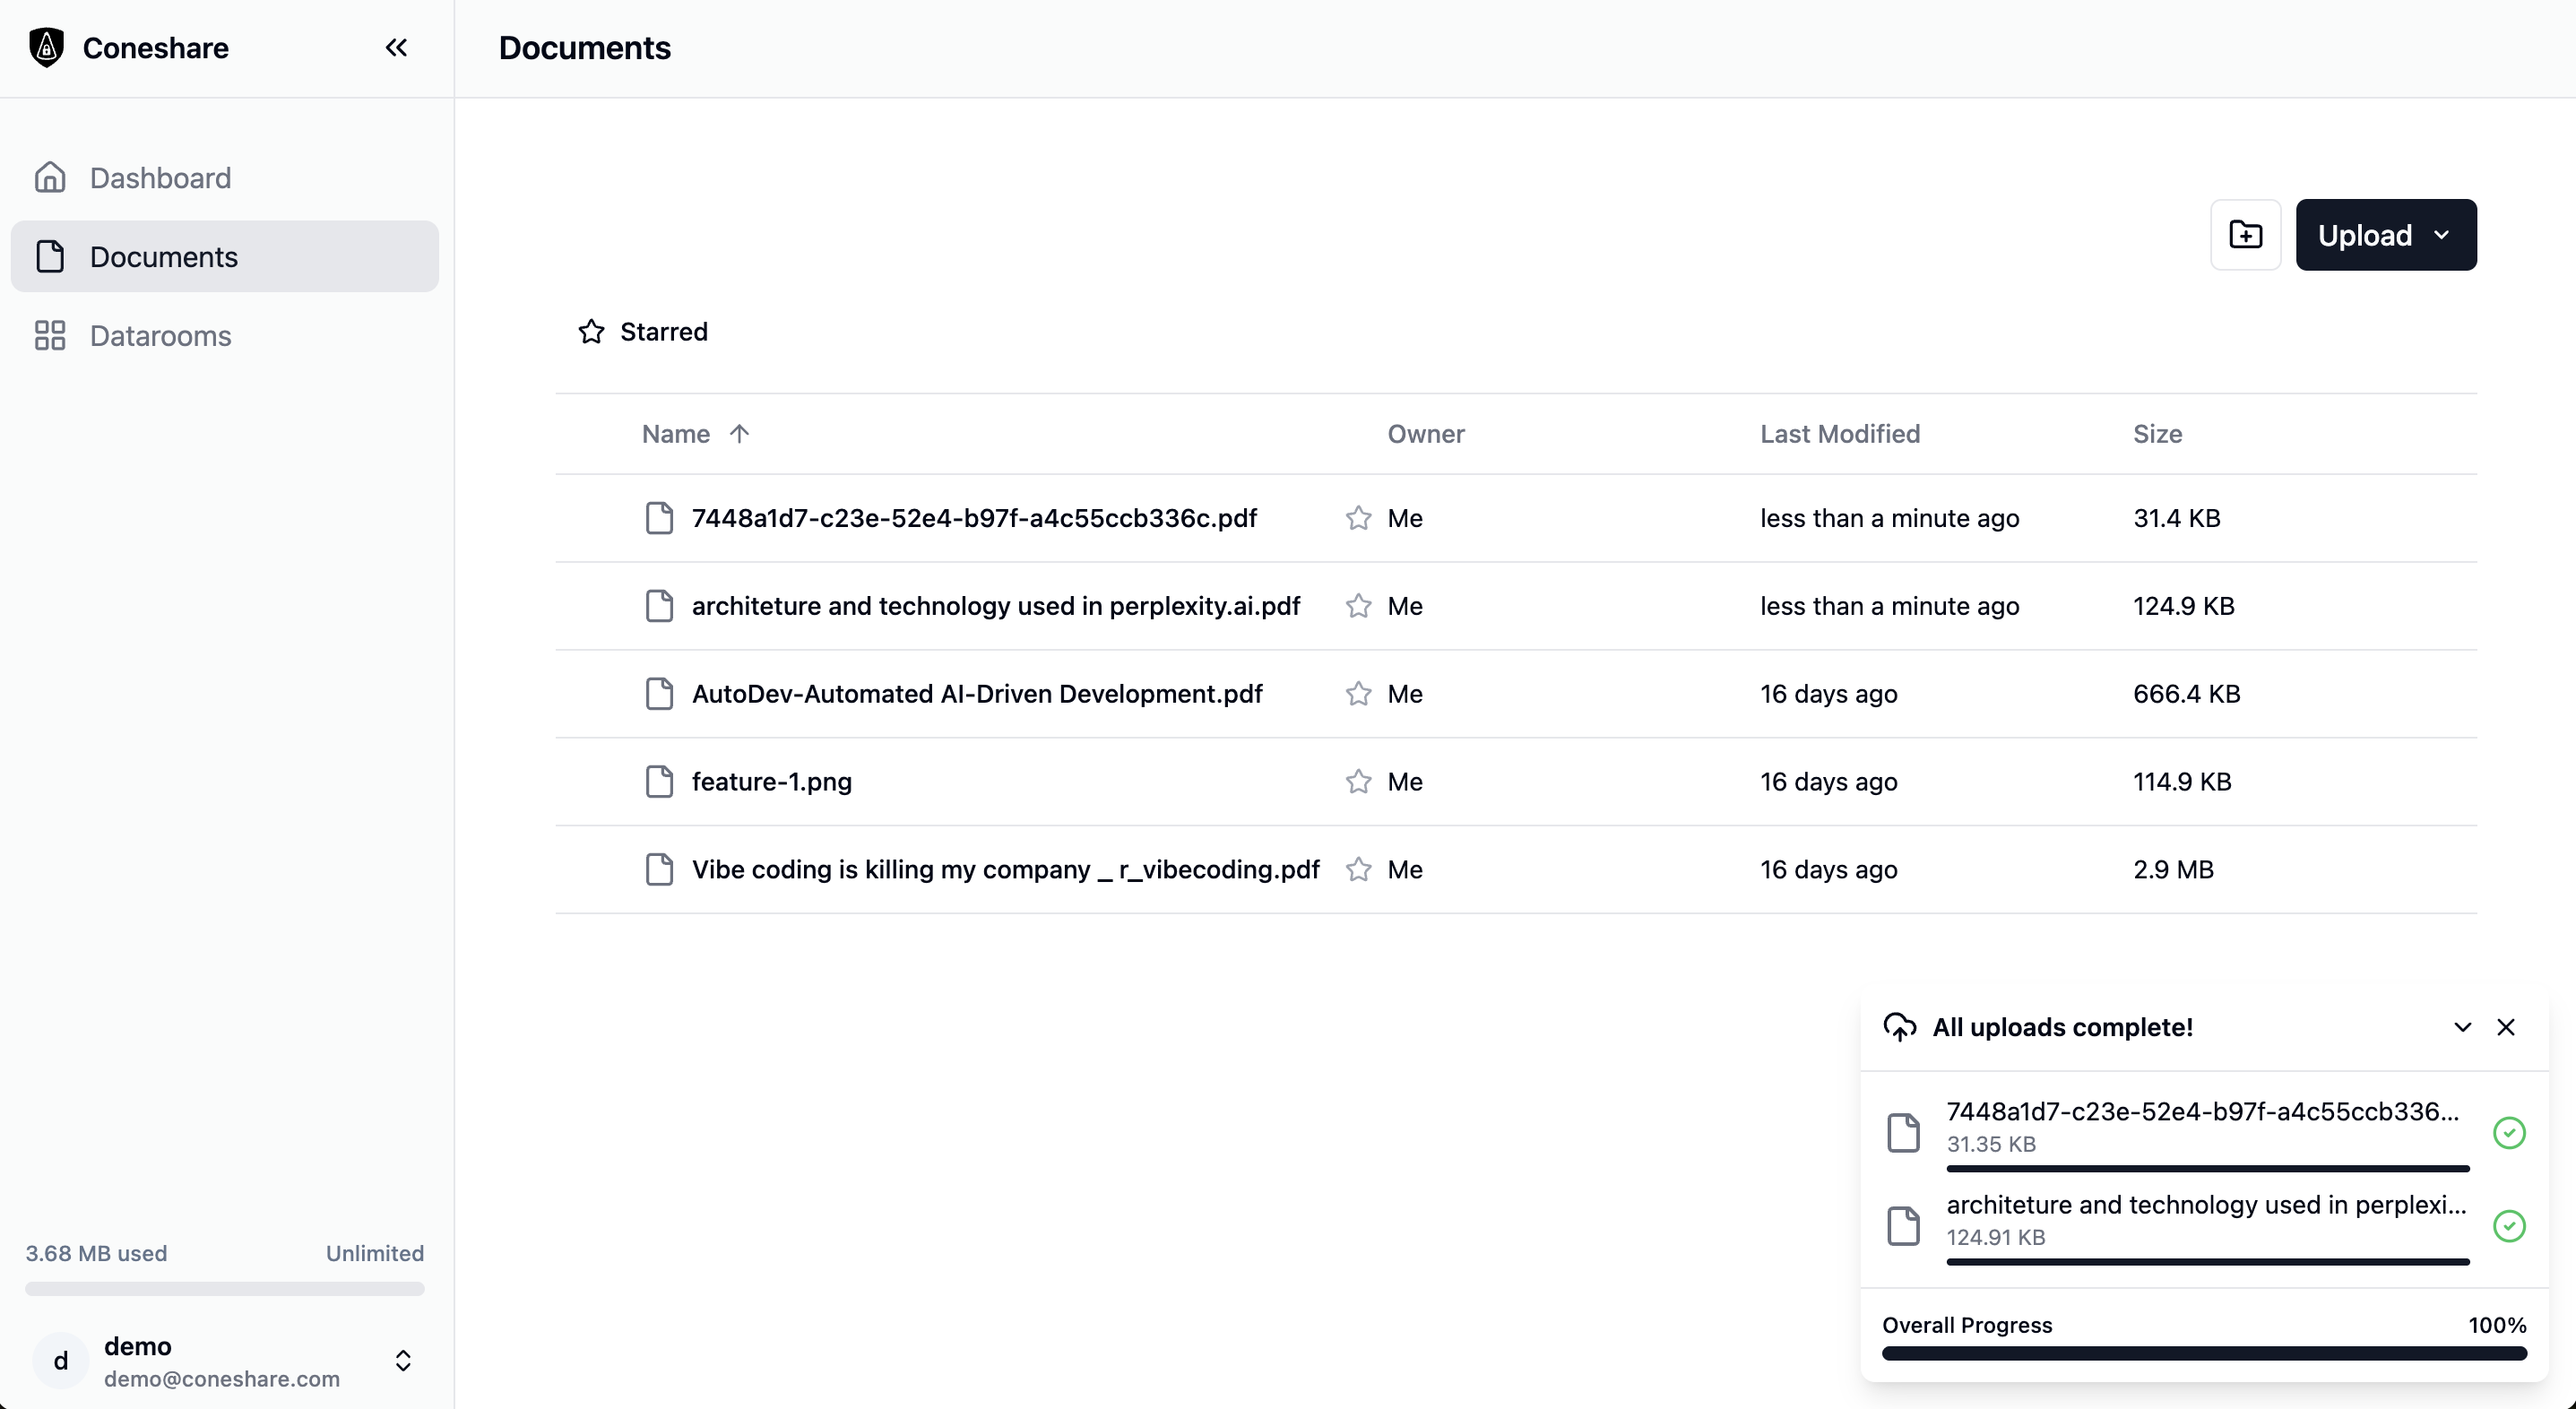Image resolution: width=2576 pixels, height=1409 pixels.
Task: Click the Coneshare shield logo
Action: tap(46, 48)
